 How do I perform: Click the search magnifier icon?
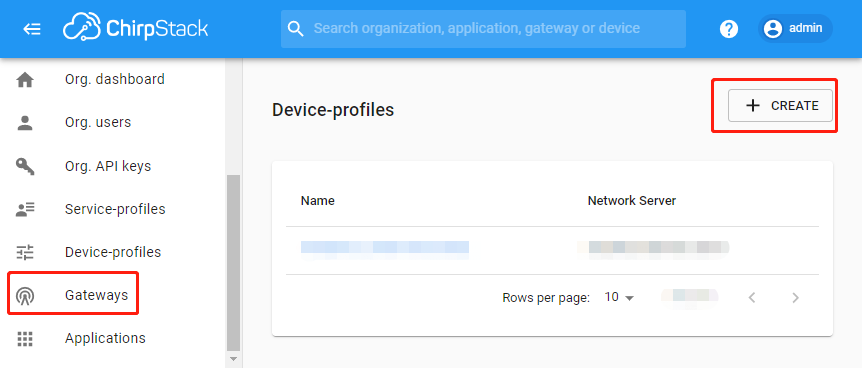[x=296, y=29]
